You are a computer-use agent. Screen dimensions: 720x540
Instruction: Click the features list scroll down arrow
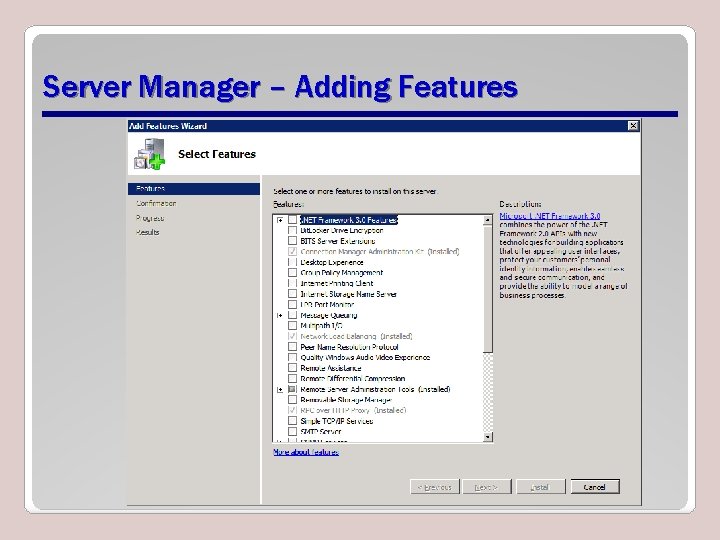(488, 437)
